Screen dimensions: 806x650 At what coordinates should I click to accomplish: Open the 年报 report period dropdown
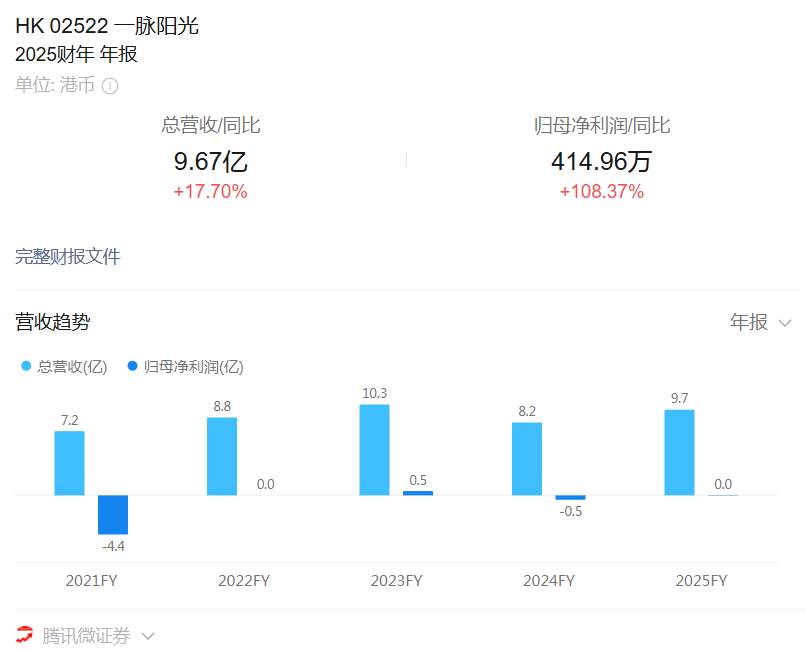[x=760, y=322]
